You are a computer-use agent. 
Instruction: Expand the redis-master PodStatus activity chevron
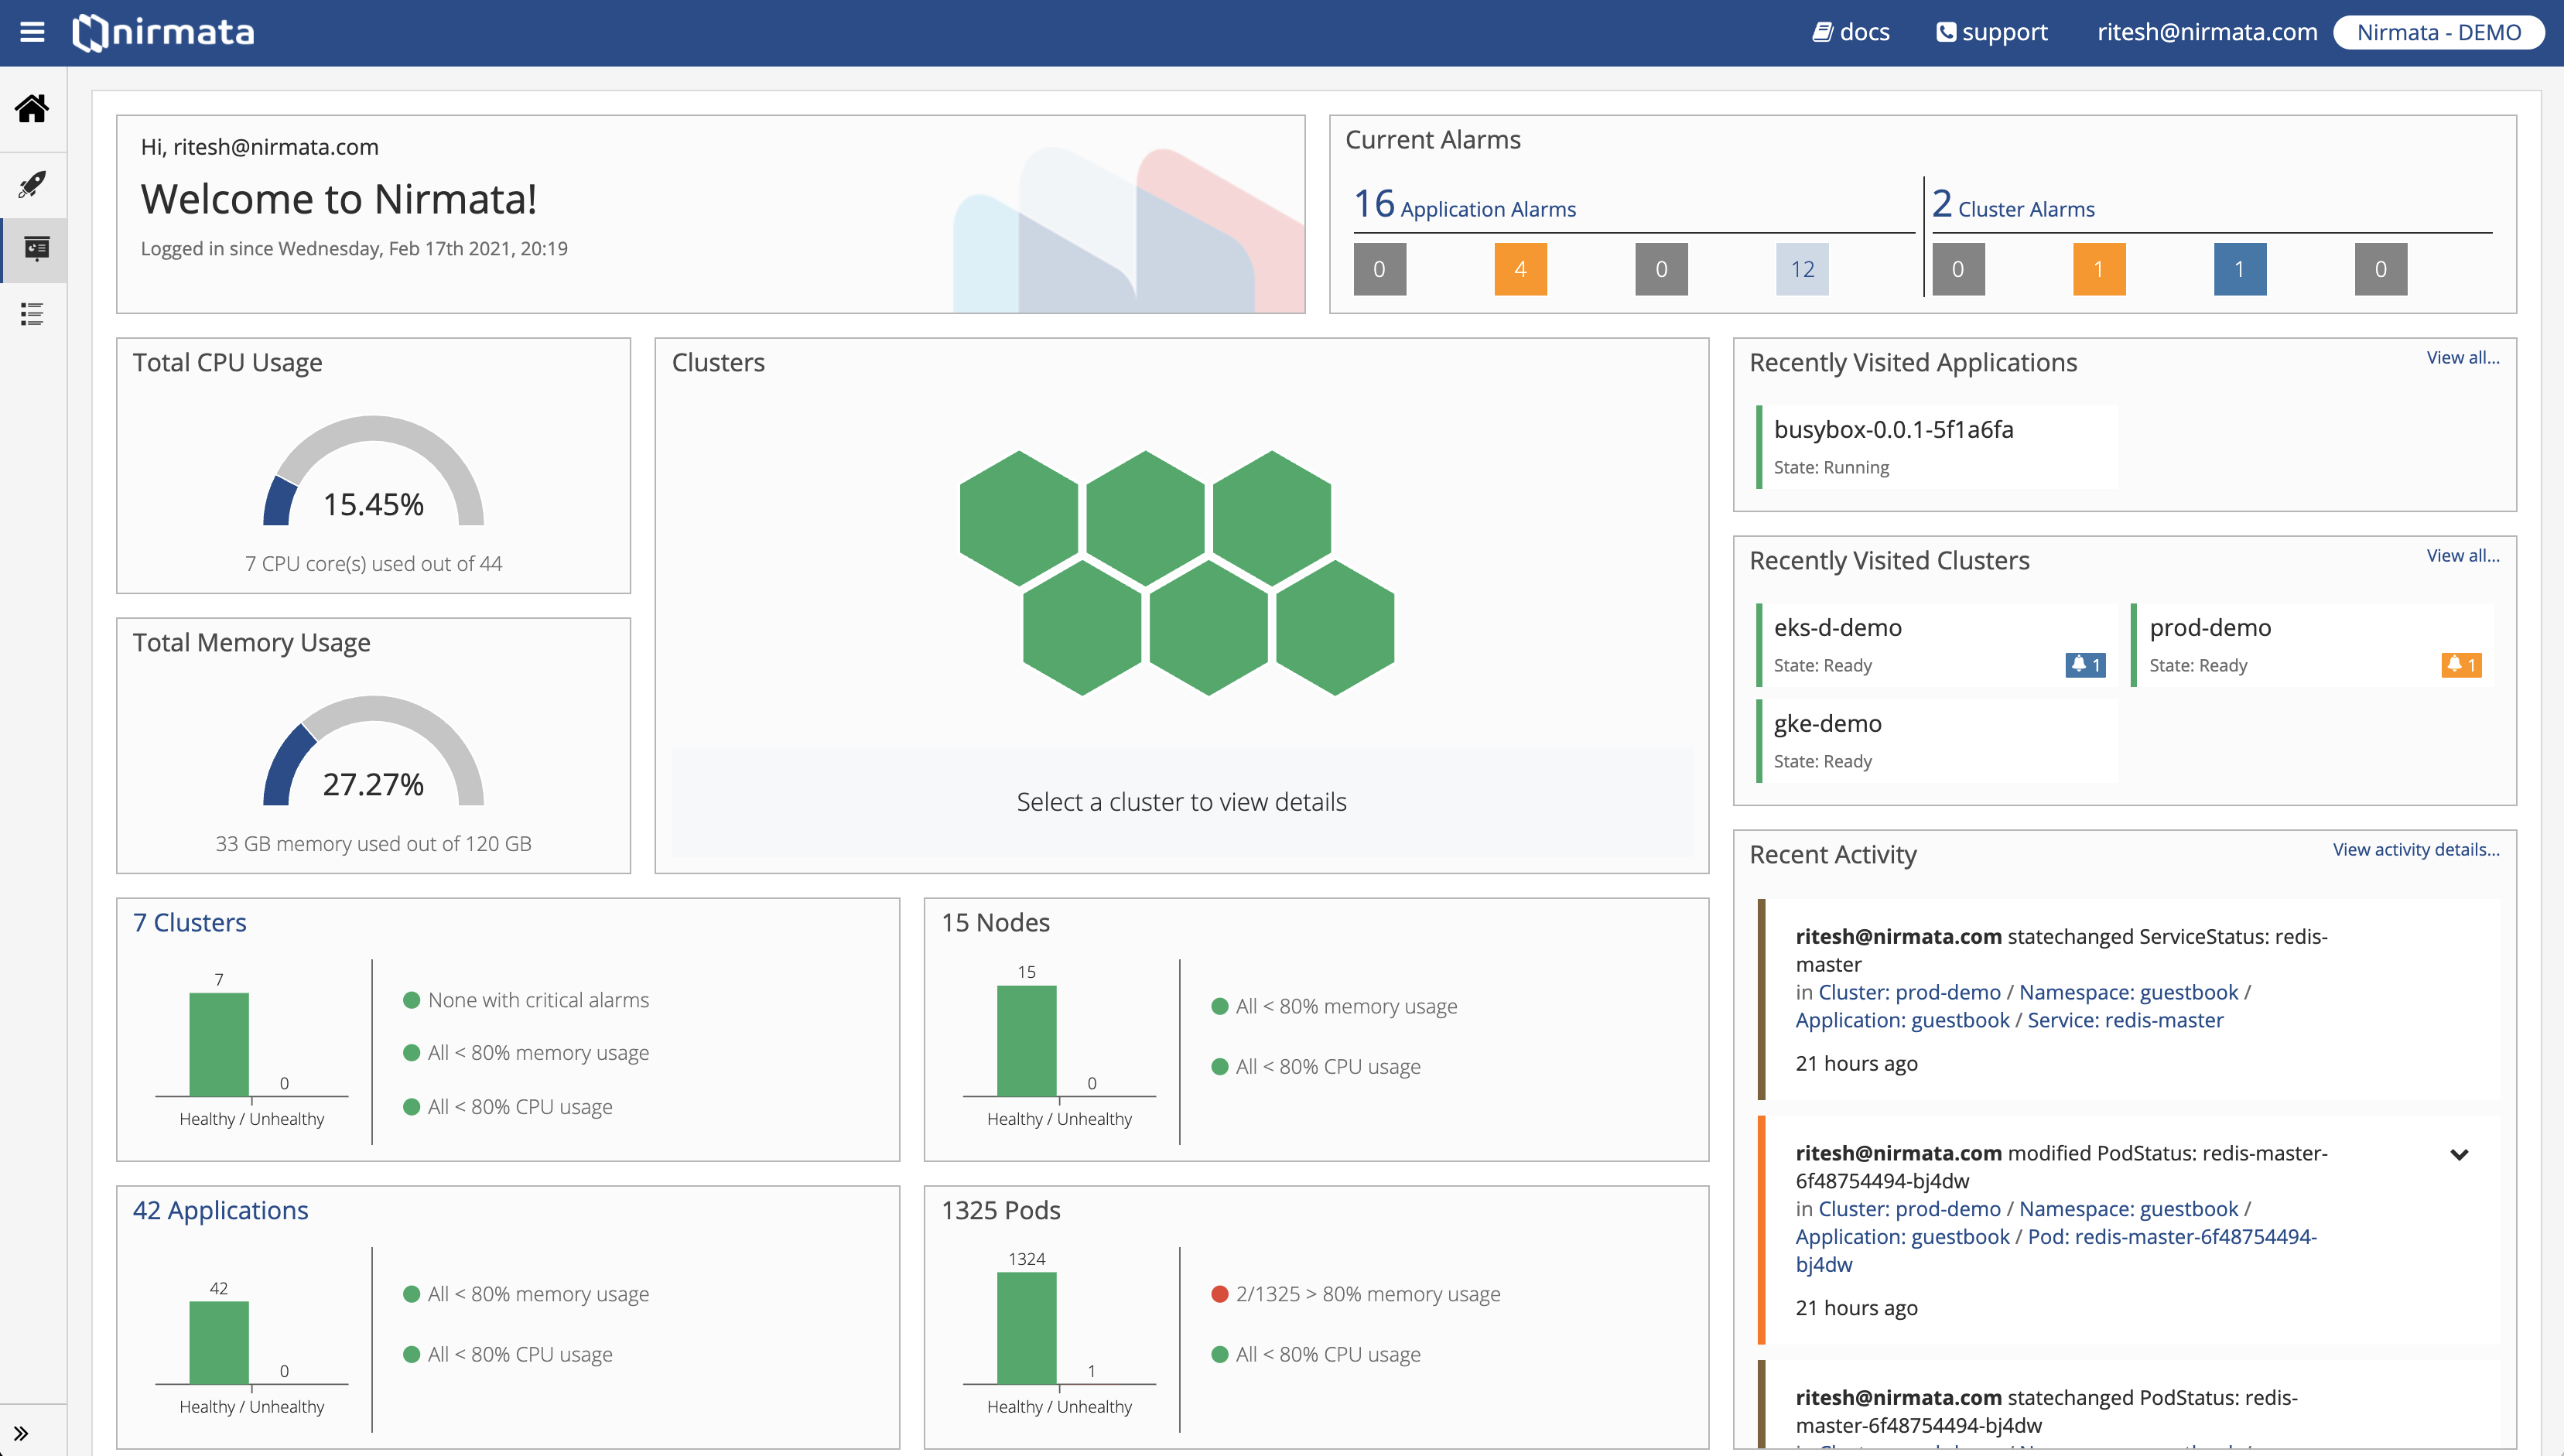click(x=2459, y=1154)
